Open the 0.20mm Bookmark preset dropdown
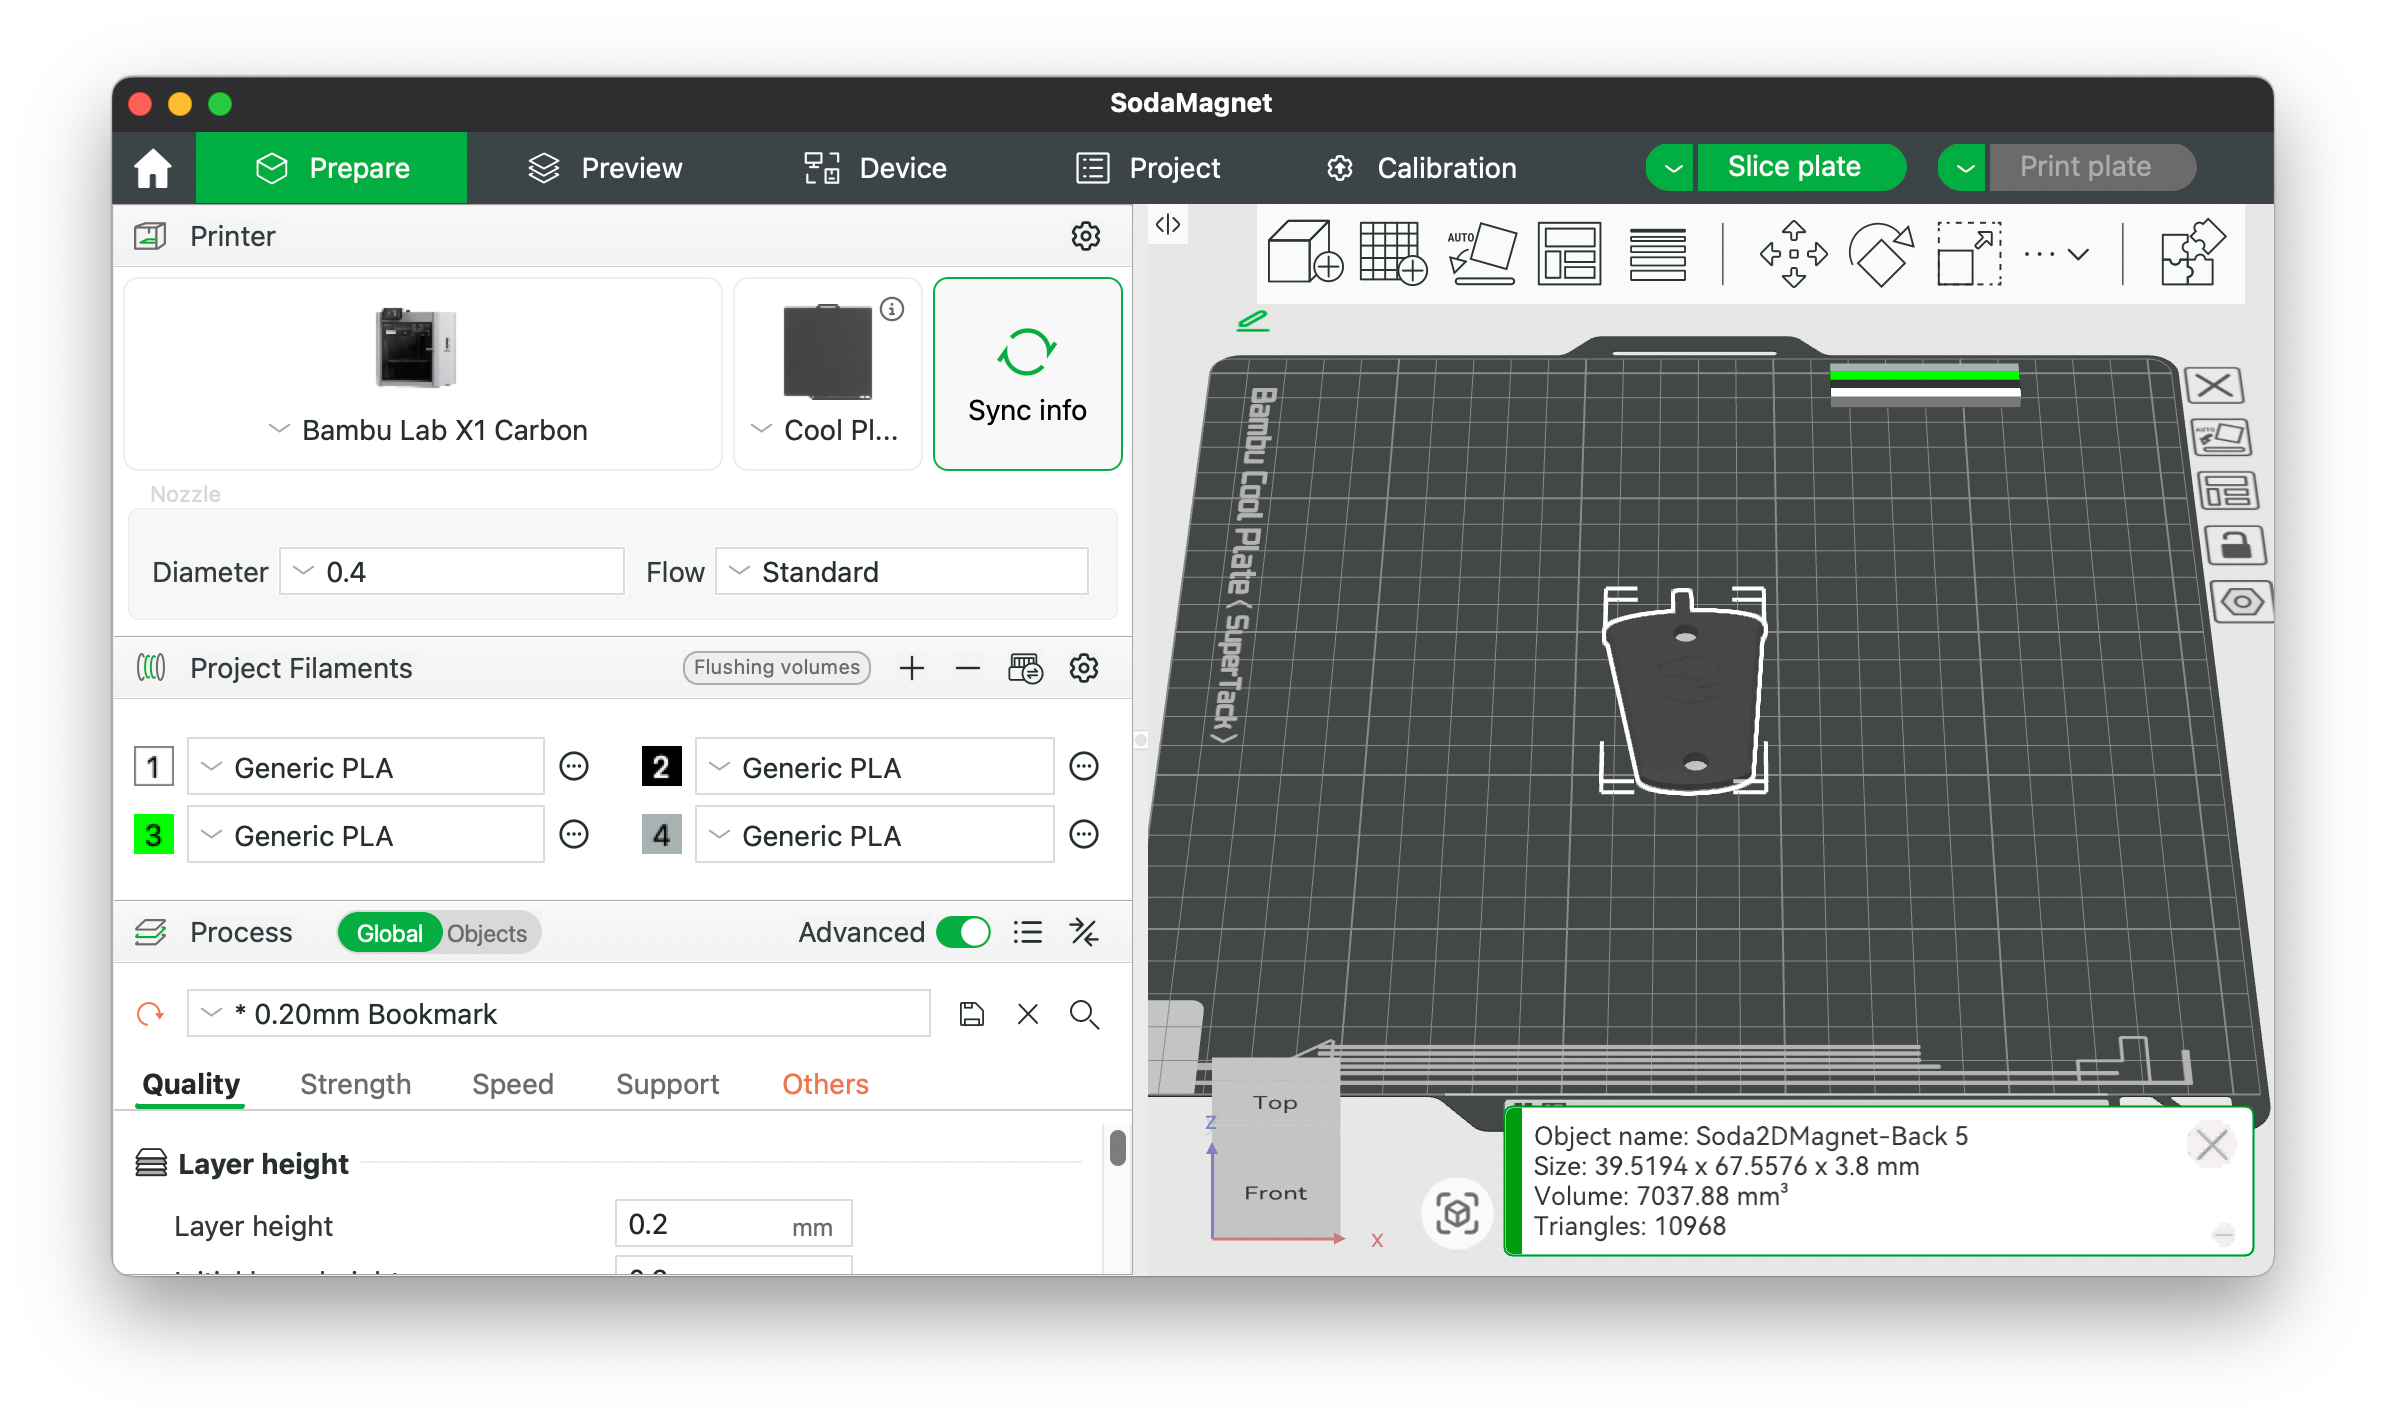The width and height of the screenshot is (2386, 1424). (559, 1014)
